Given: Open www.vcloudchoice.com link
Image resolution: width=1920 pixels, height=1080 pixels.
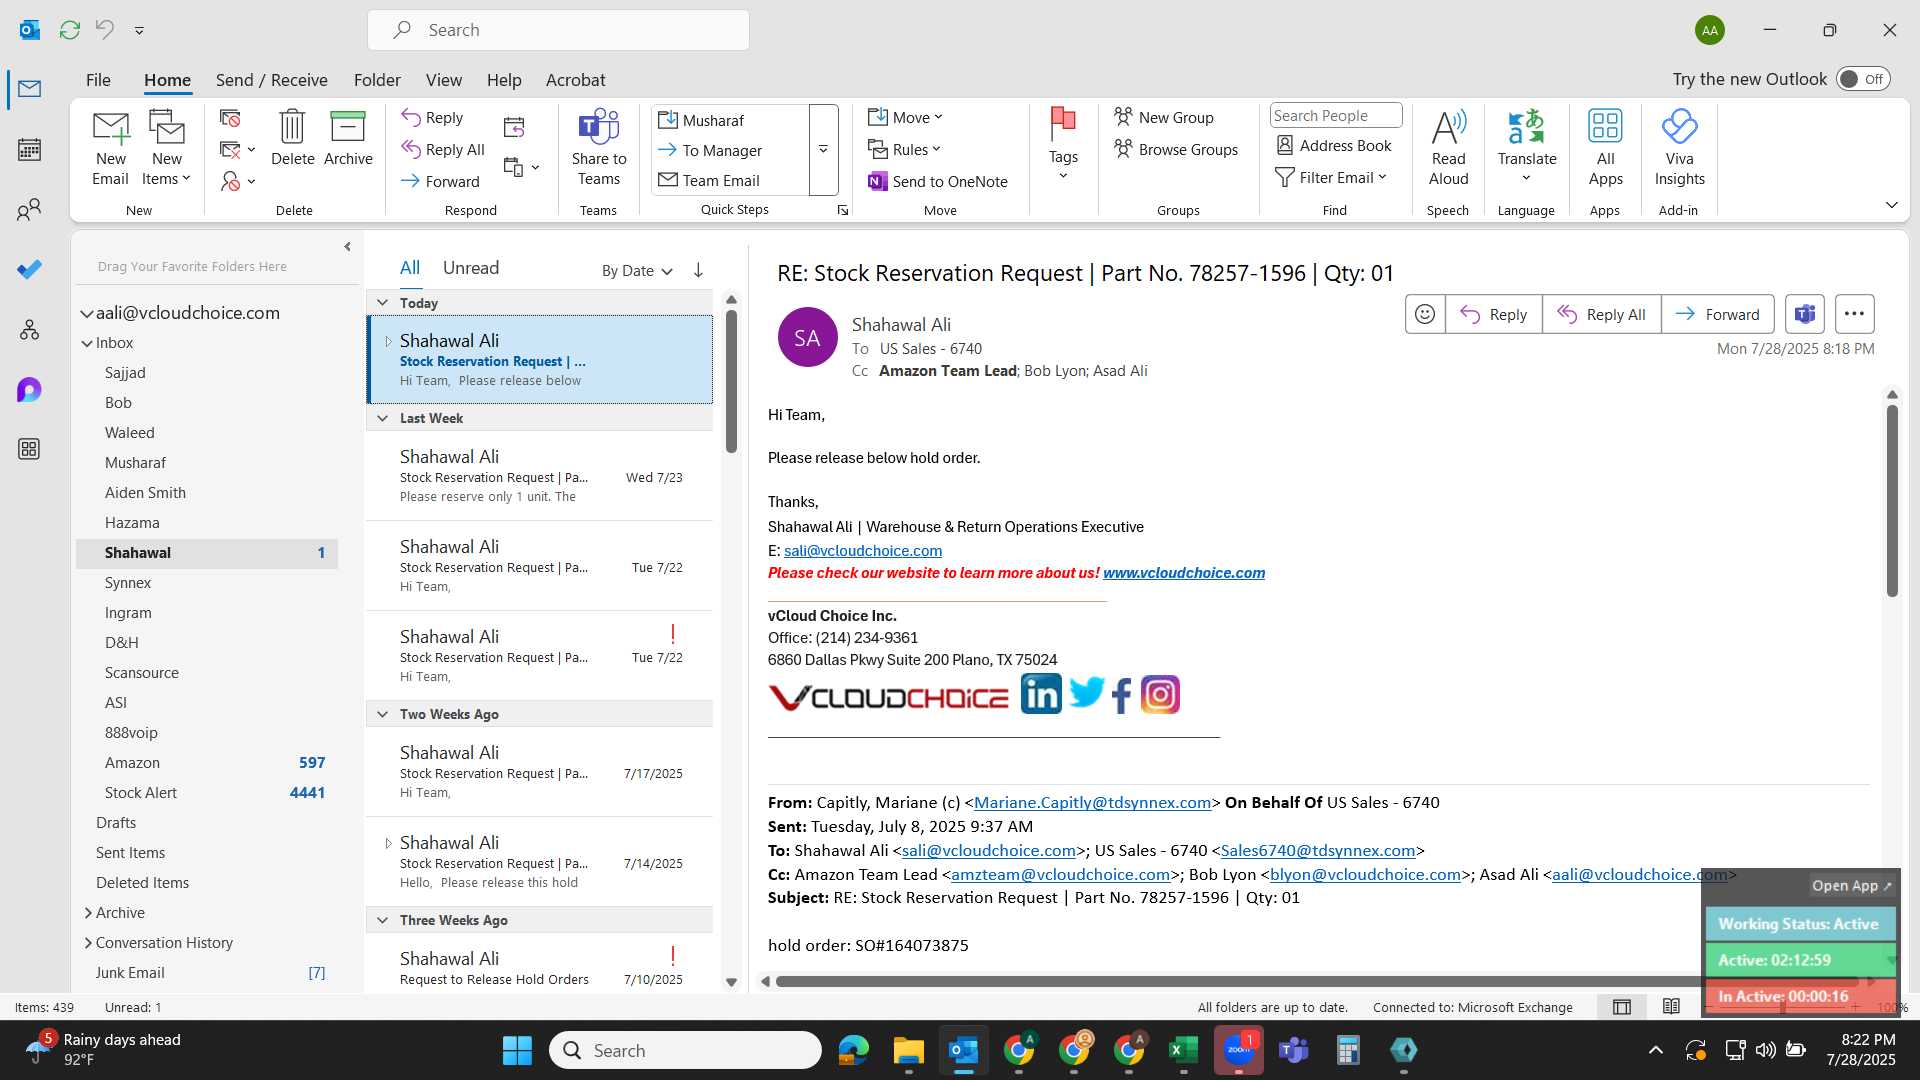Looking at the screenshot, I should tap(1183, 573).
